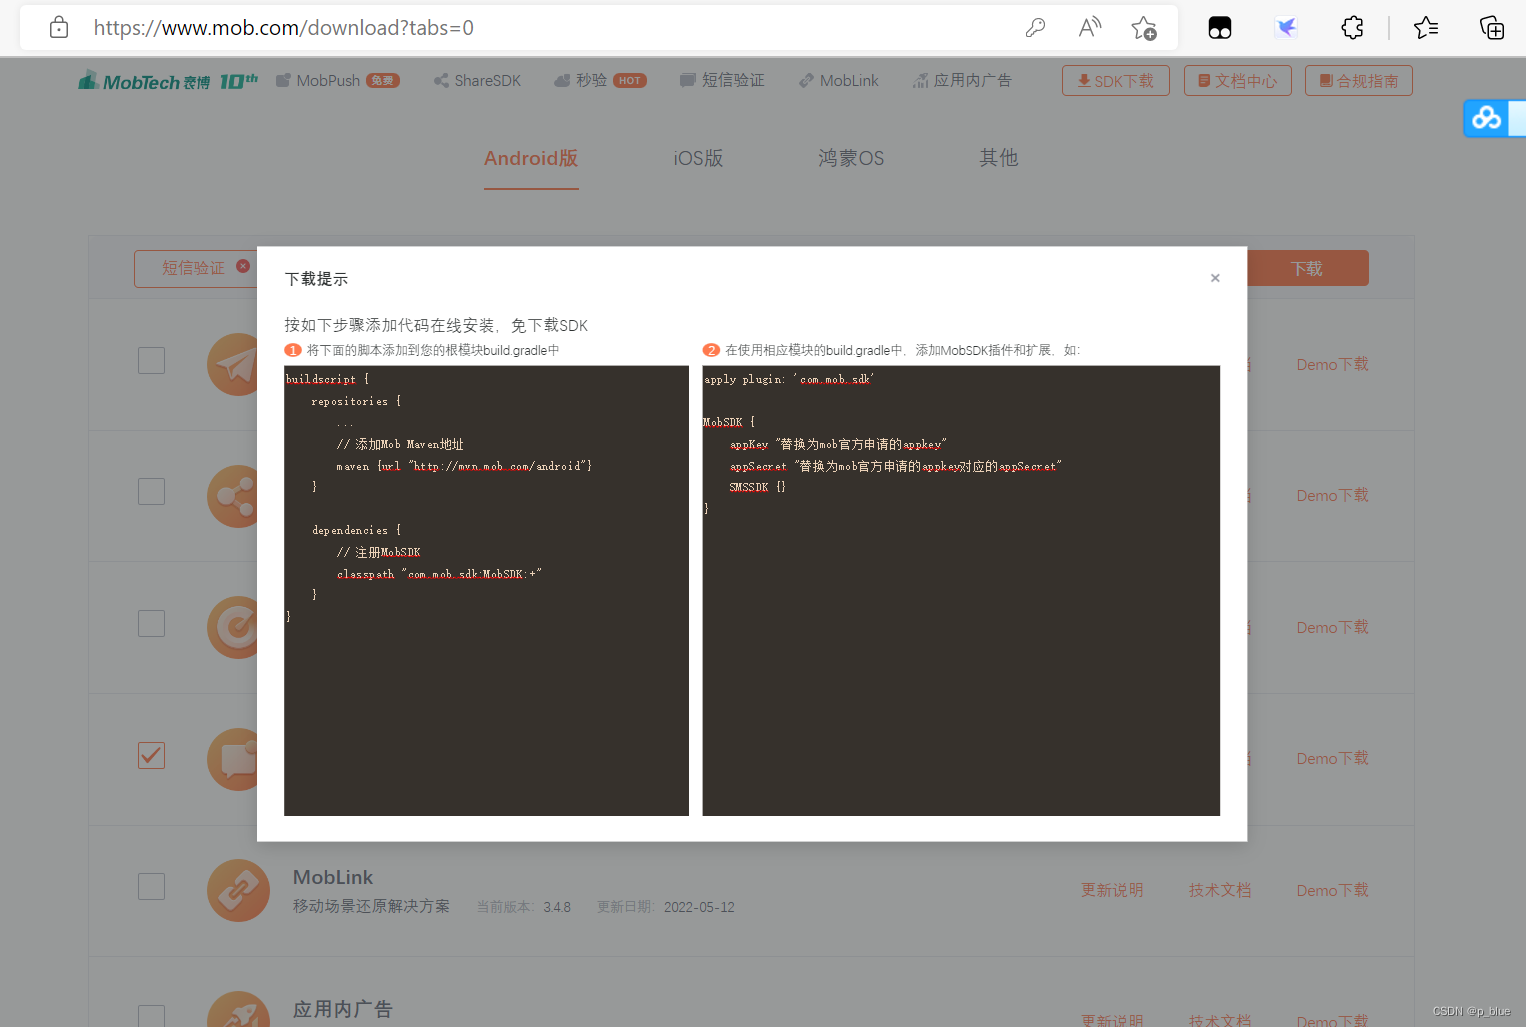The height and width of the screenshot is (1027, 1526).
Task: Switch to the 鸿蒙OS tab
Action: [851, 158]
